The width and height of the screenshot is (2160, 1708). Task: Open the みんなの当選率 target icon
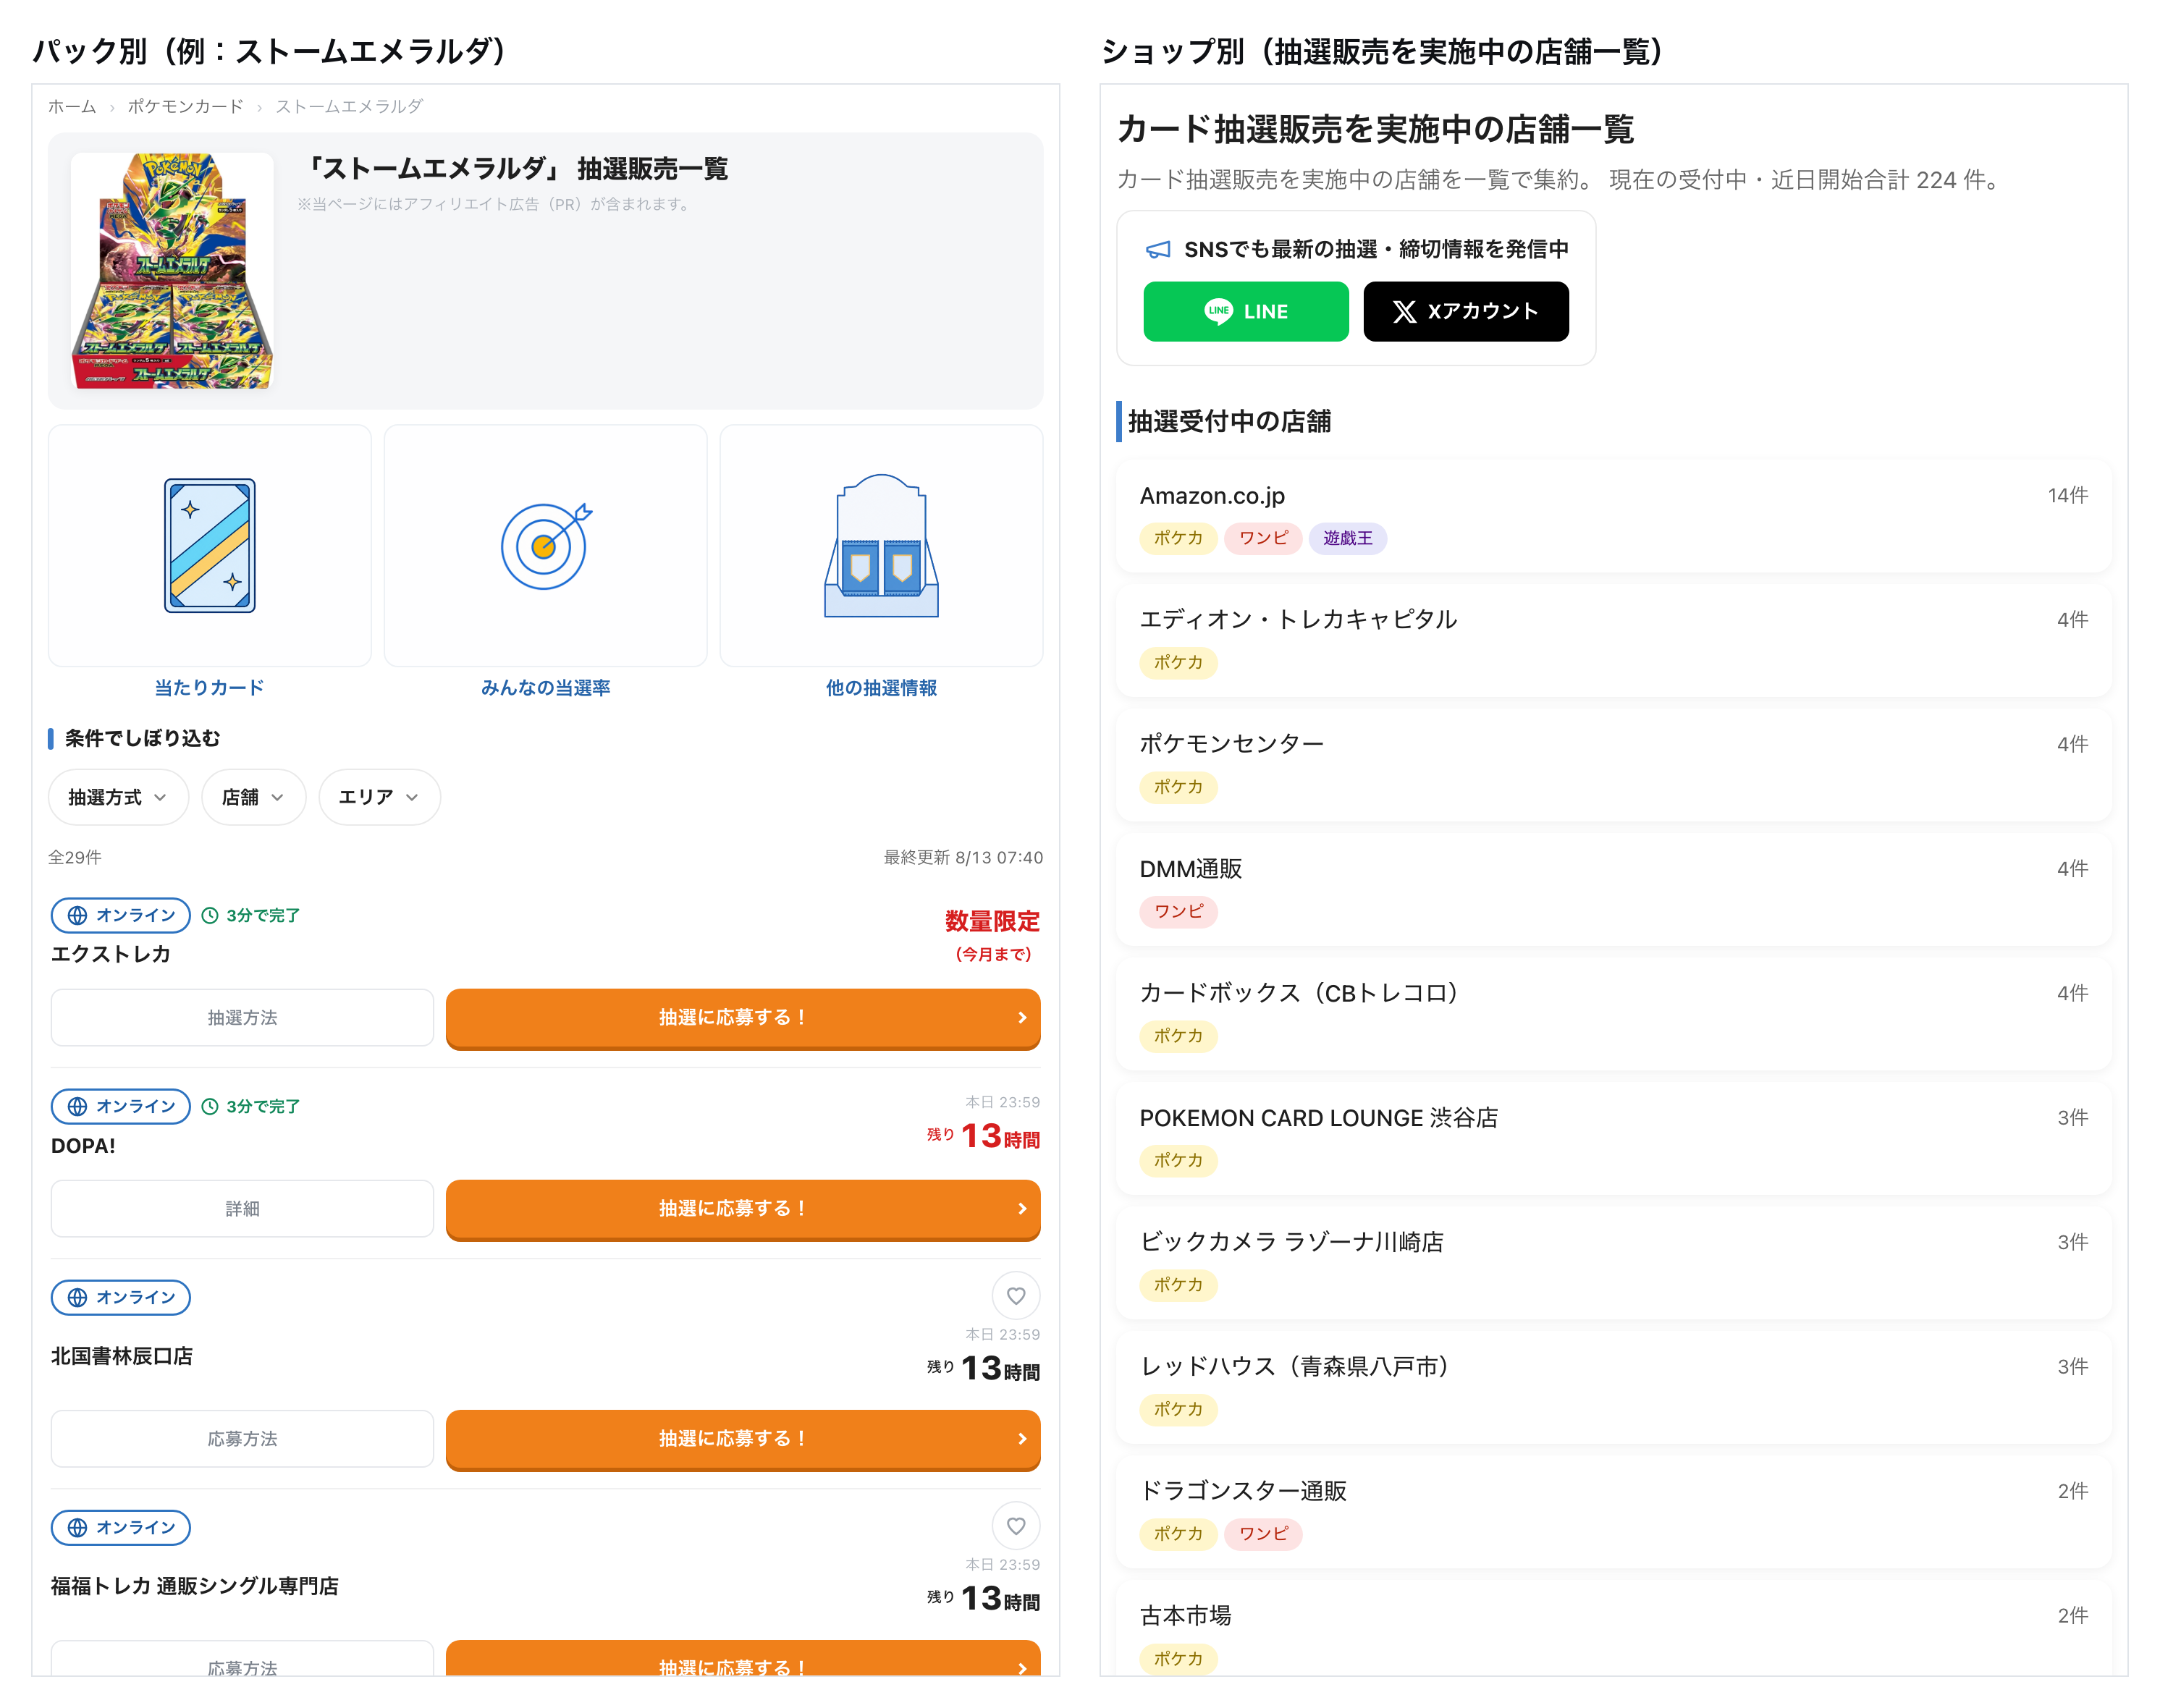point(546,545)
